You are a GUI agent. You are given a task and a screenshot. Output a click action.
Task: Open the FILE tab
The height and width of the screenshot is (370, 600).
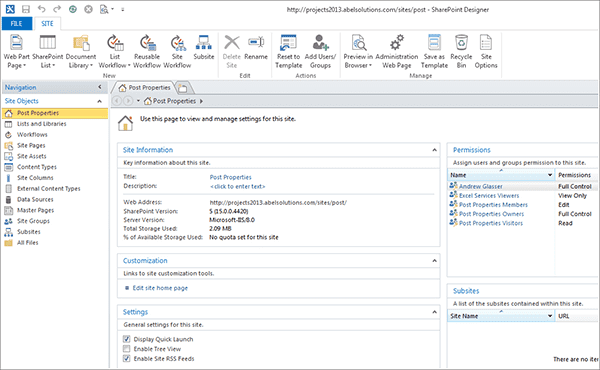(16, 24)
